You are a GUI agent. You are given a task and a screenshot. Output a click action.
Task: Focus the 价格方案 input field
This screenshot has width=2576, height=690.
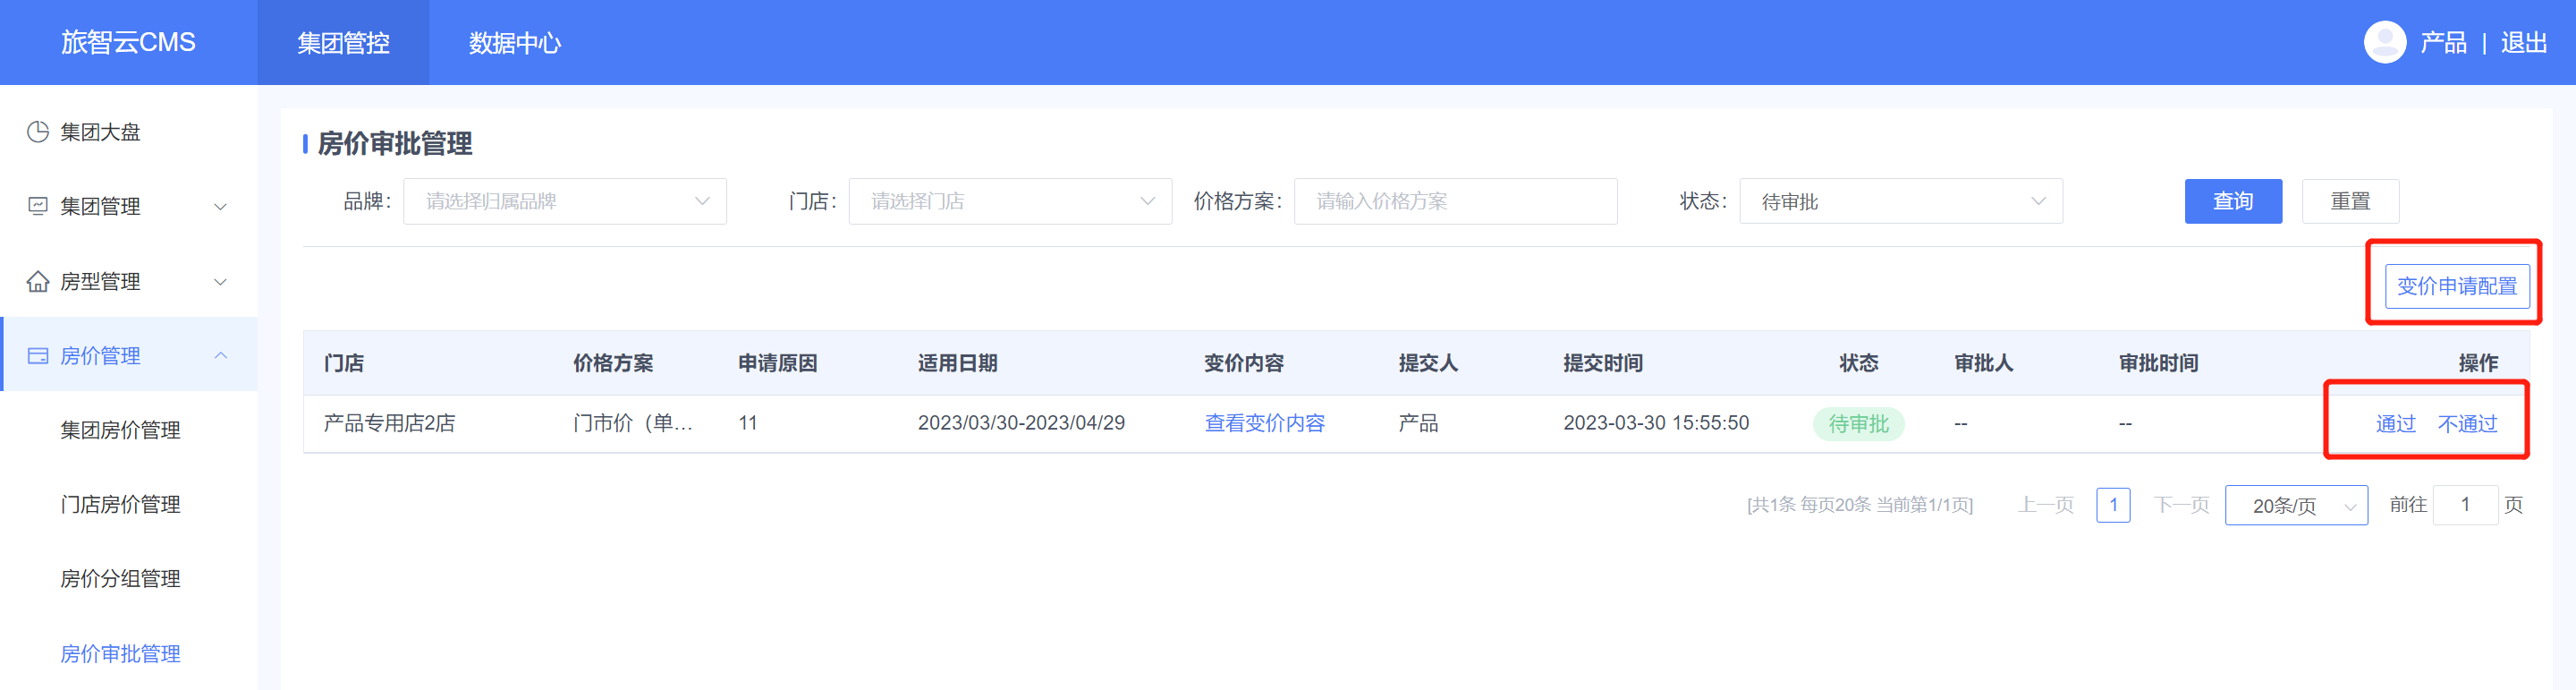point(1455,201)
